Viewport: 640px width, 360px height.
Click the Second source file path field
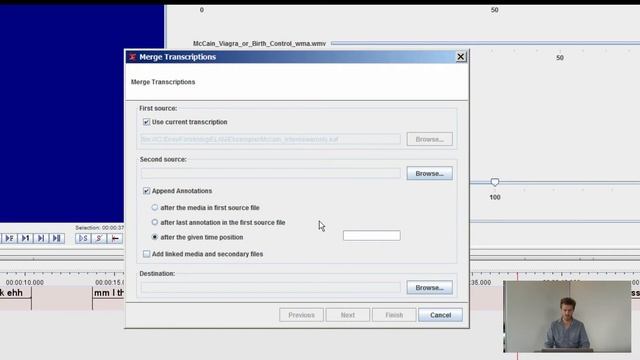(x=271, y=173)
